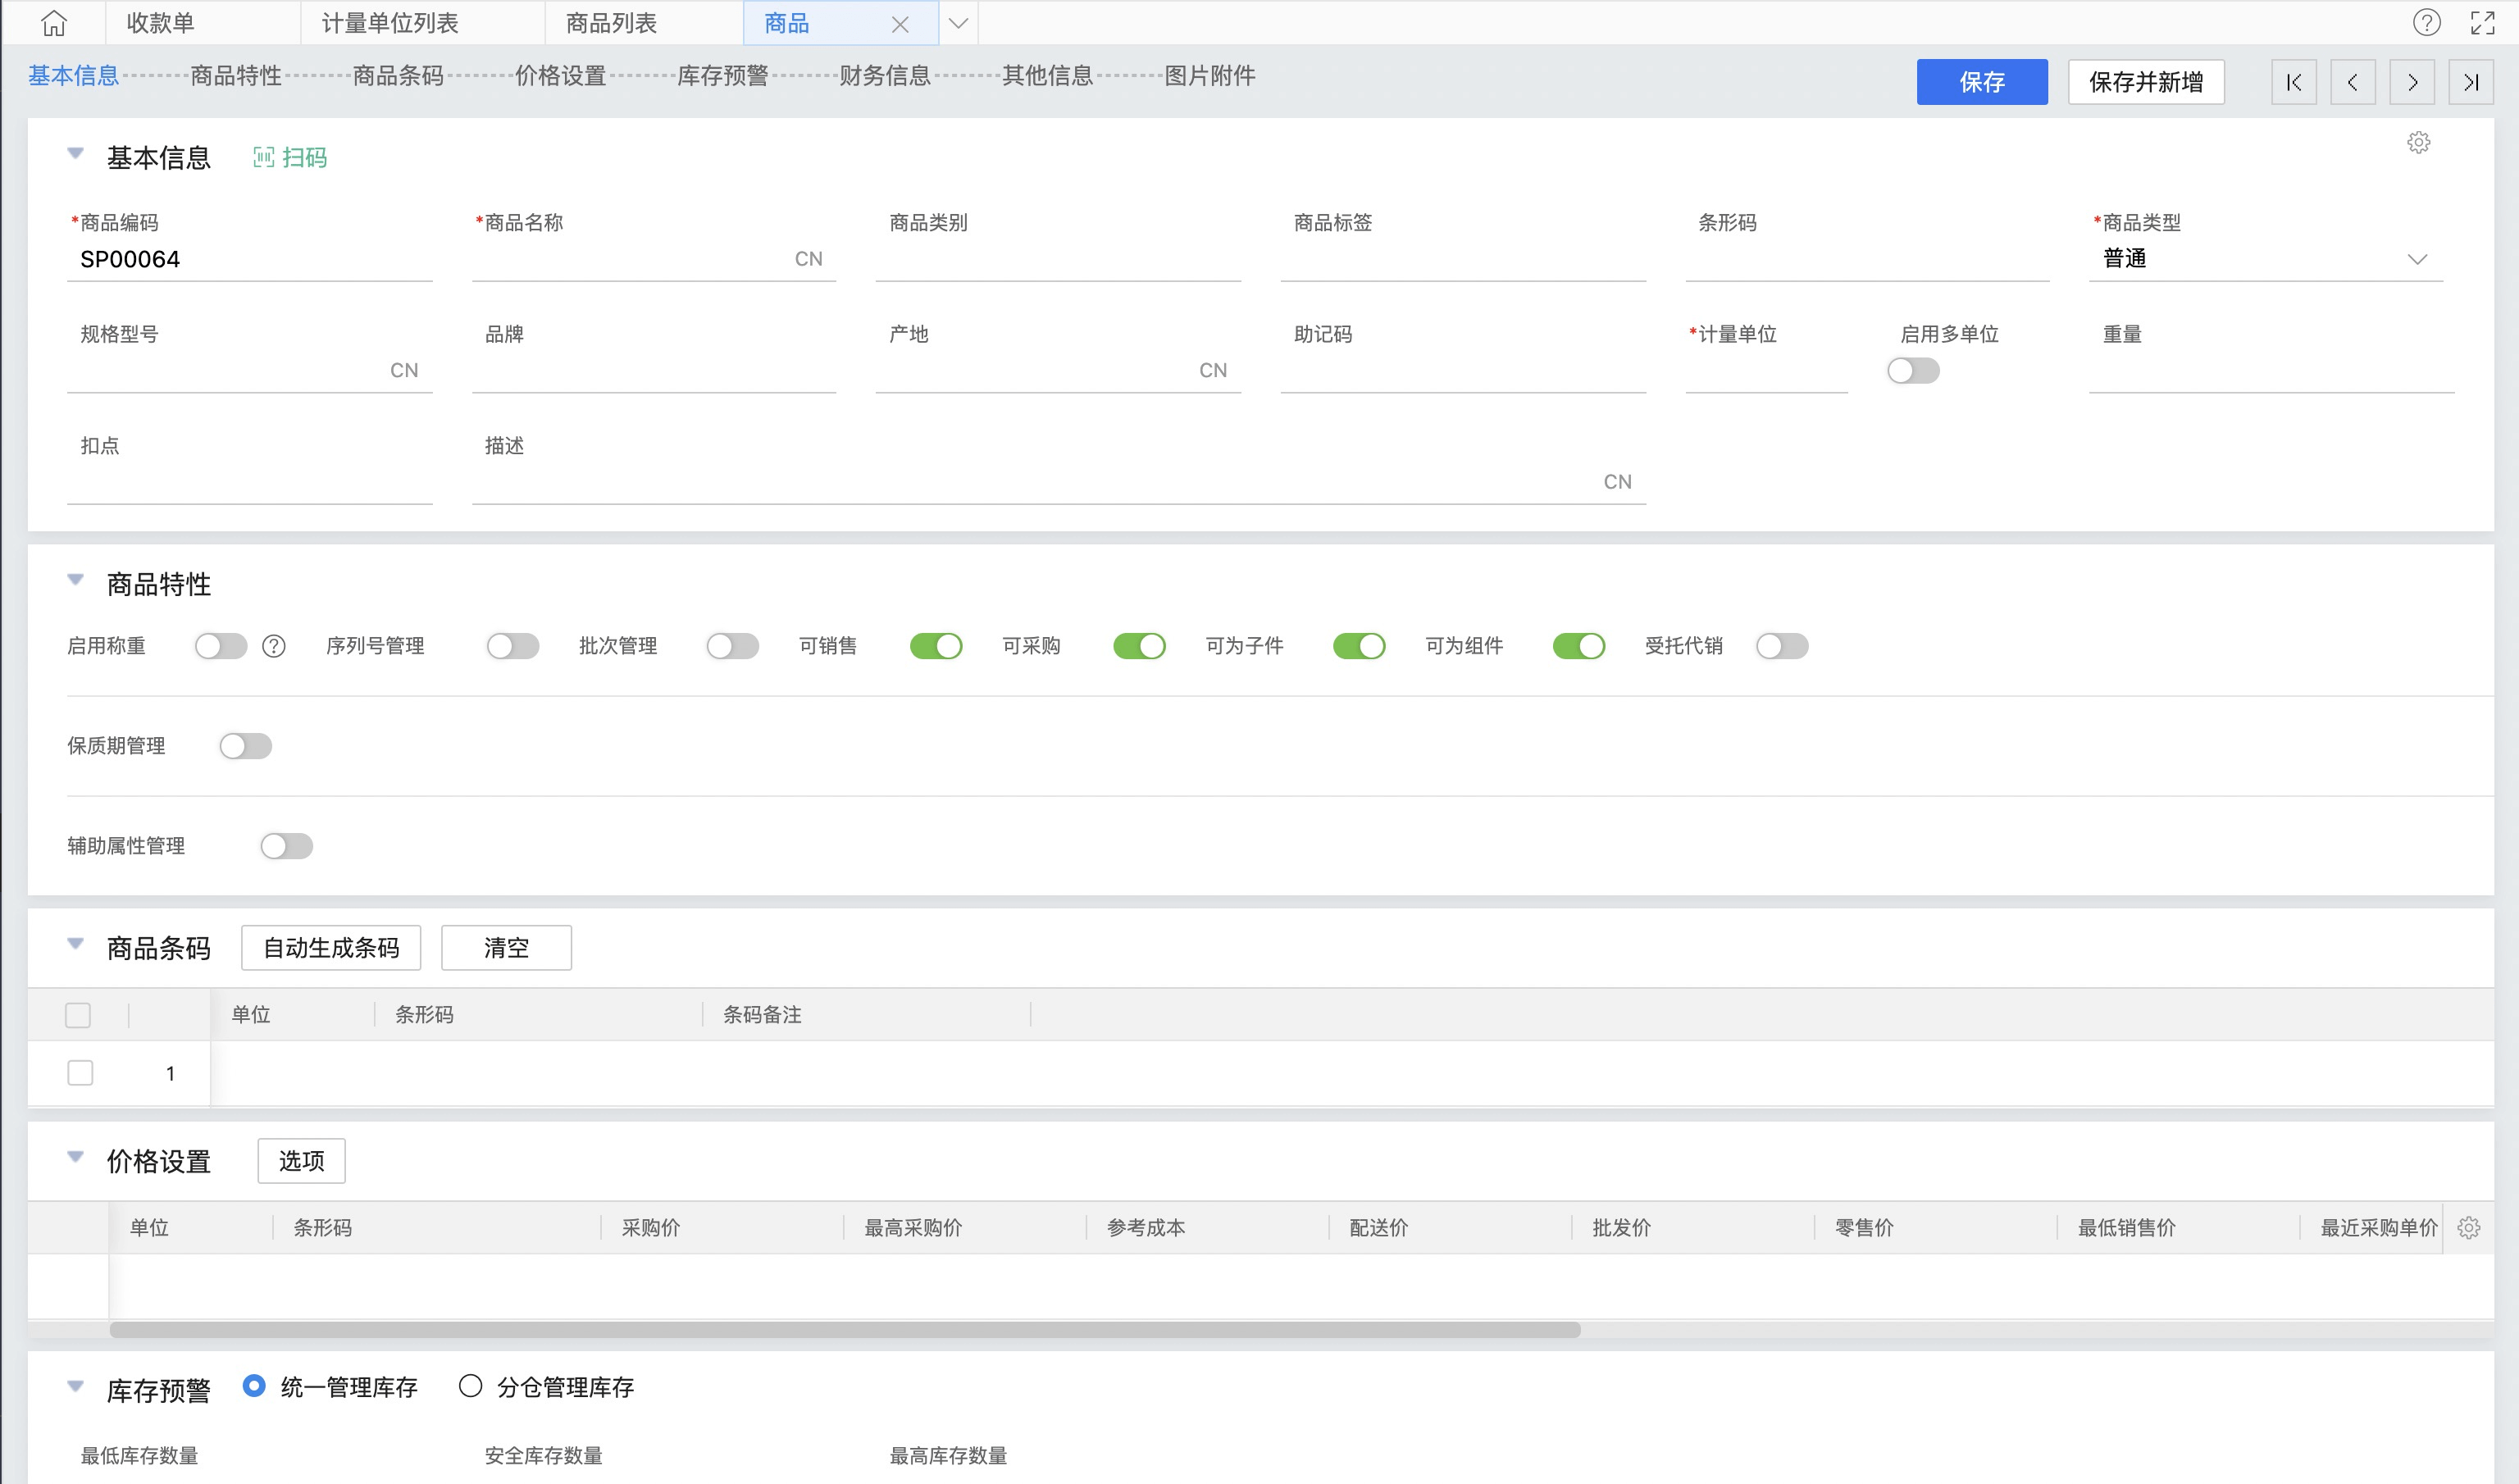Click the 自动生成条码 button
The image size is (2519, 1484).
[331, 947]
